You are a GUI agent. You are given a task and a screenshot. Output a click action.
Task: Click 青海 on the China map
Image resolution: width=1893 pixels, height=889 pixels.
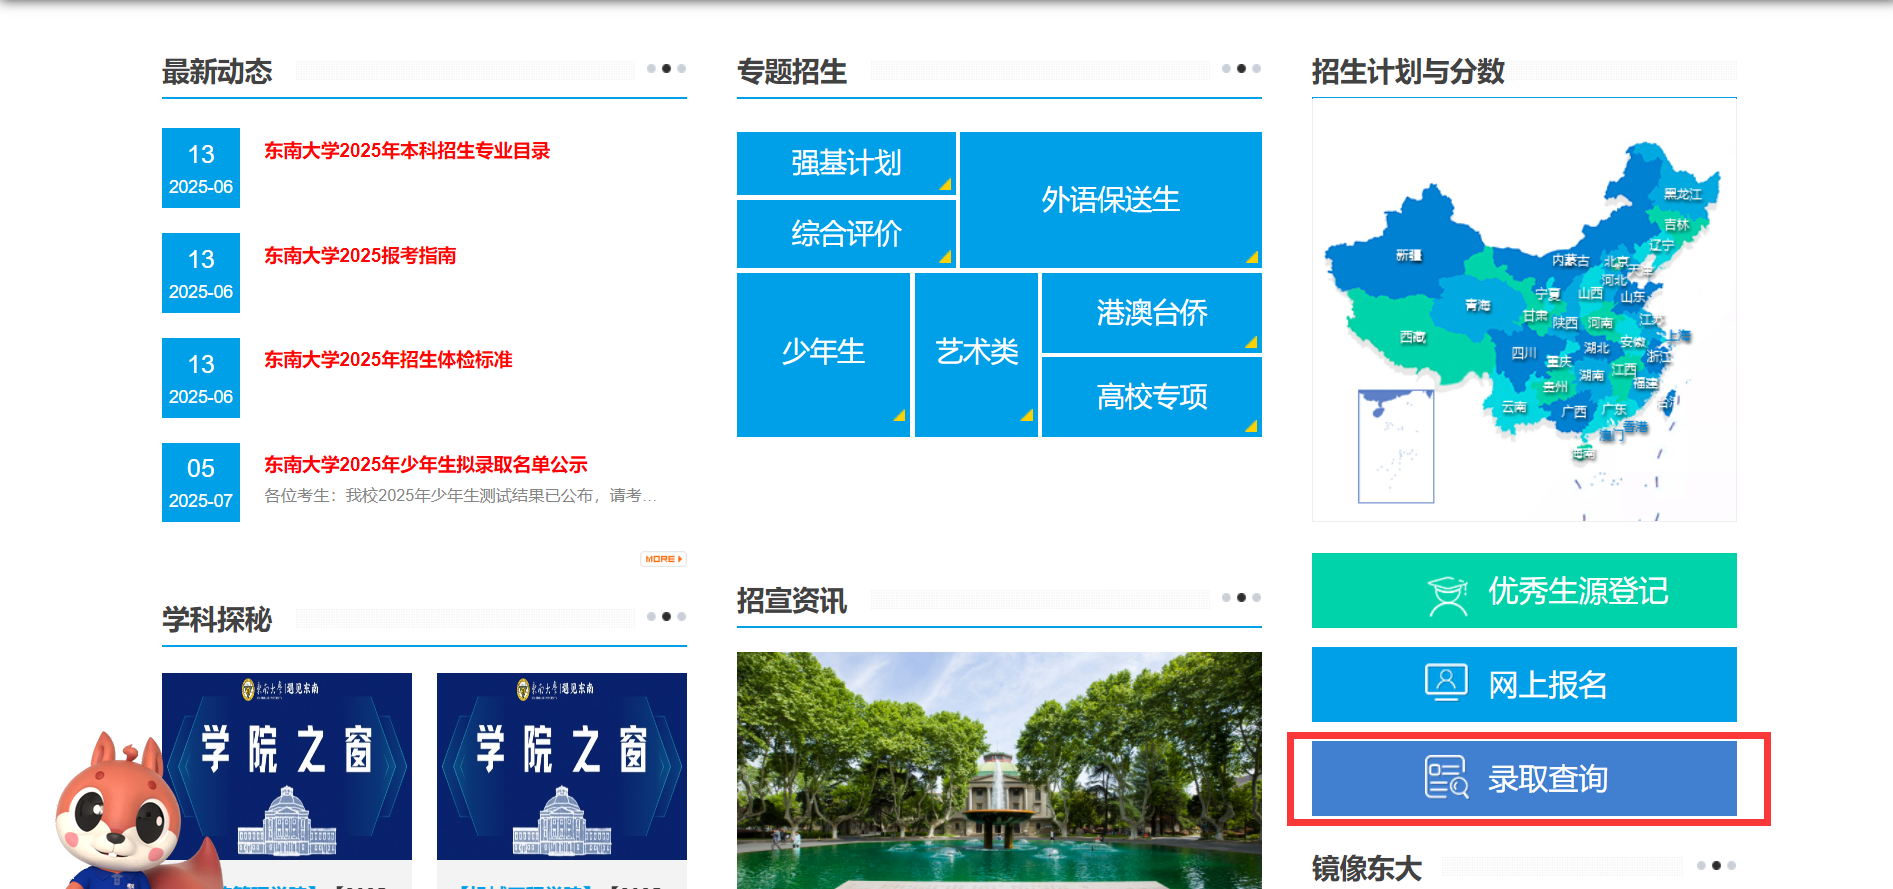click(1478, 305)
